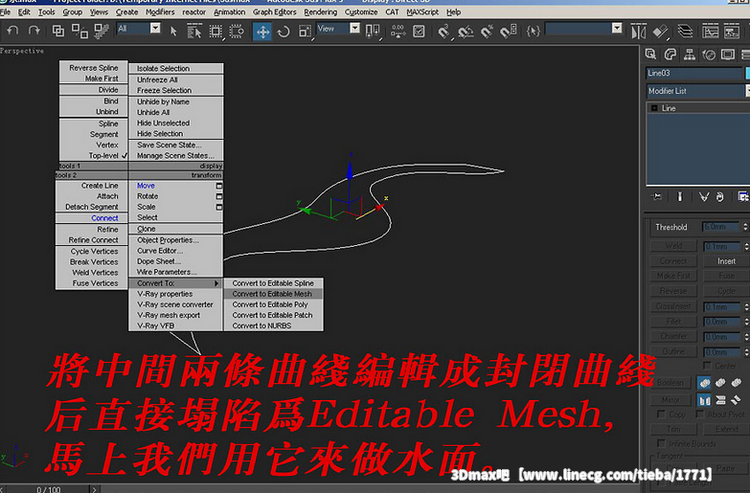This screenshot has height=493, width=750.
Task: Pick the Rectangular Selection Region tool
Action: [216, 32]
